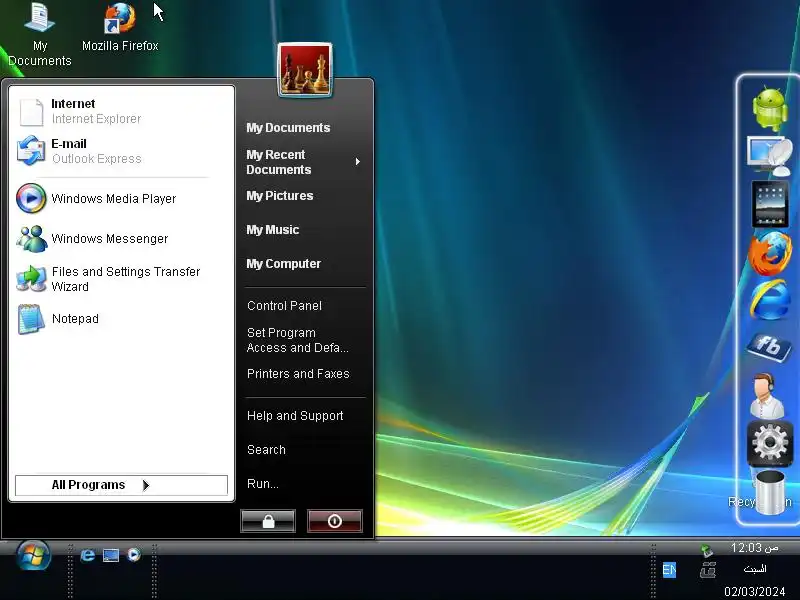Click the iPad tablet dock icon

pyautogui.click(x=770, y=204)
